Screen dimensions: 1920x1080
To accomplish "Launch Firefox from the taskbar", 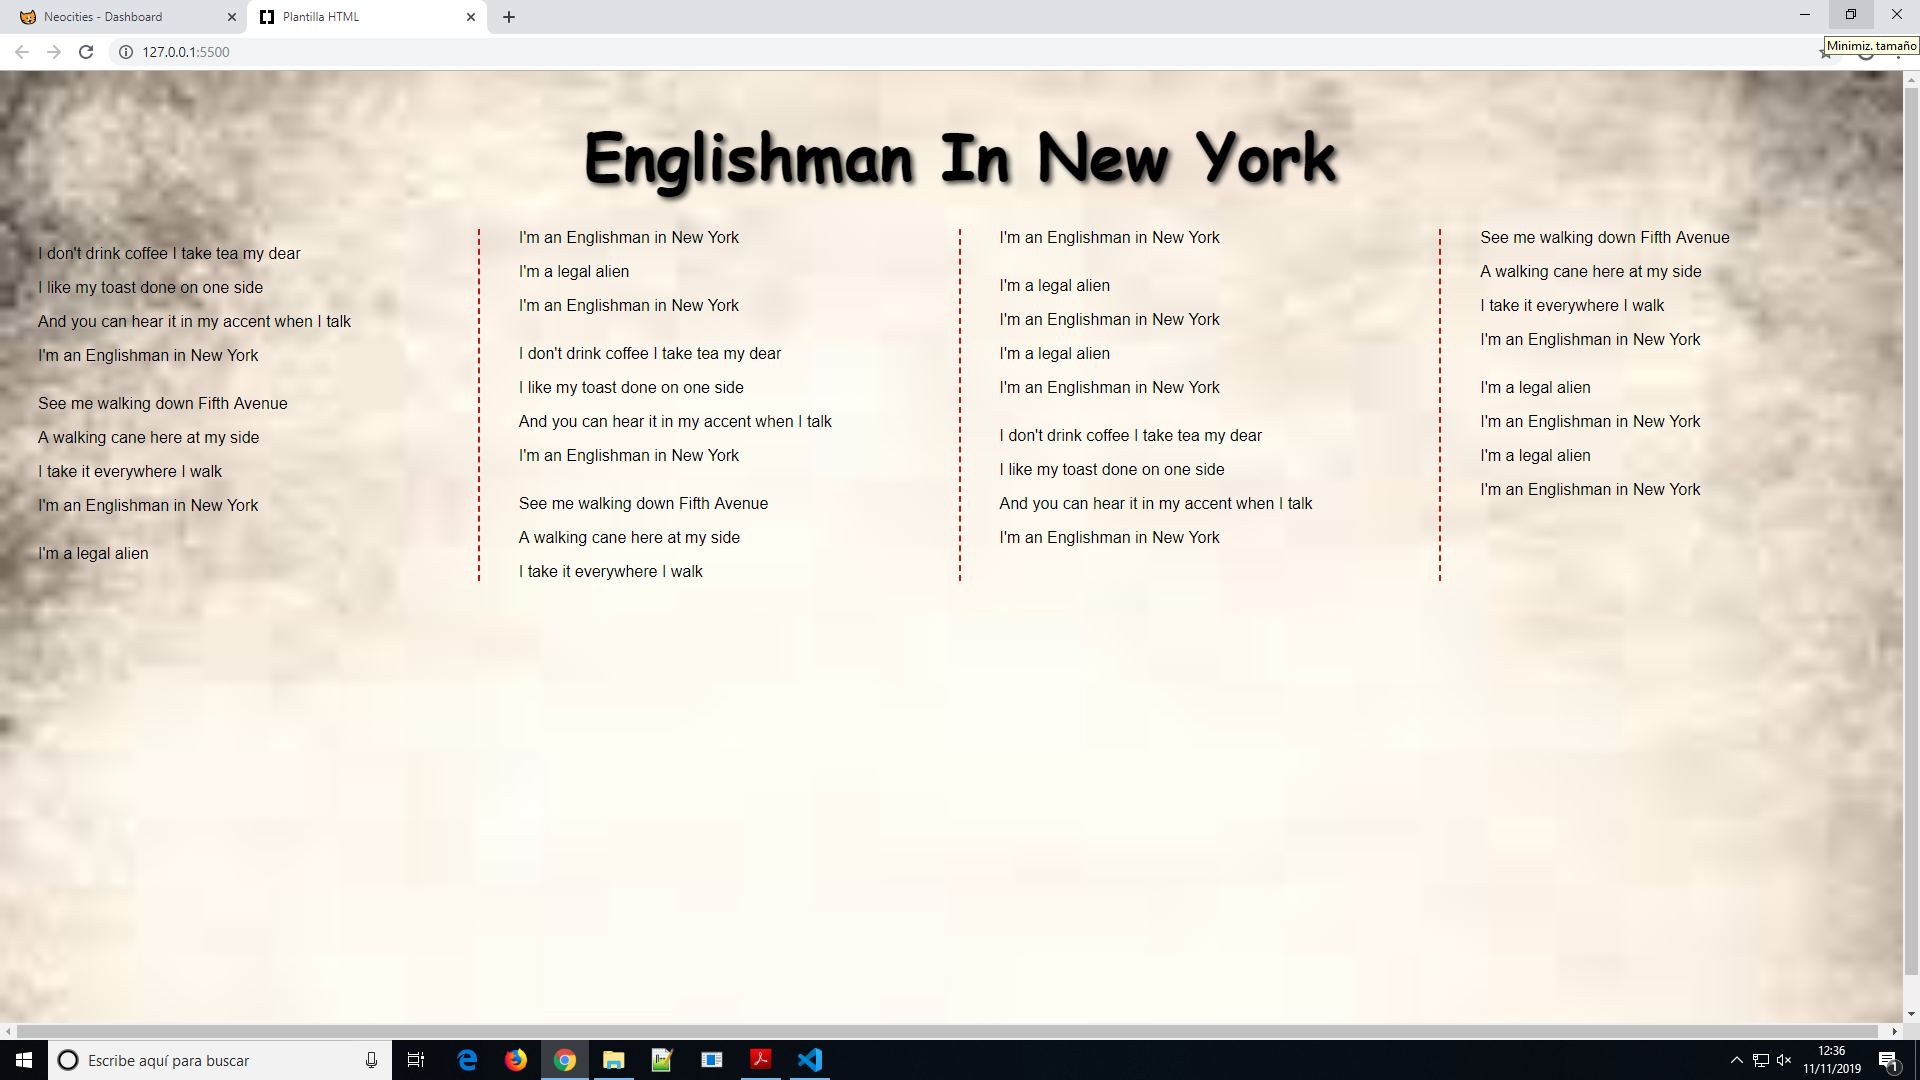I will coord(516,1060).
